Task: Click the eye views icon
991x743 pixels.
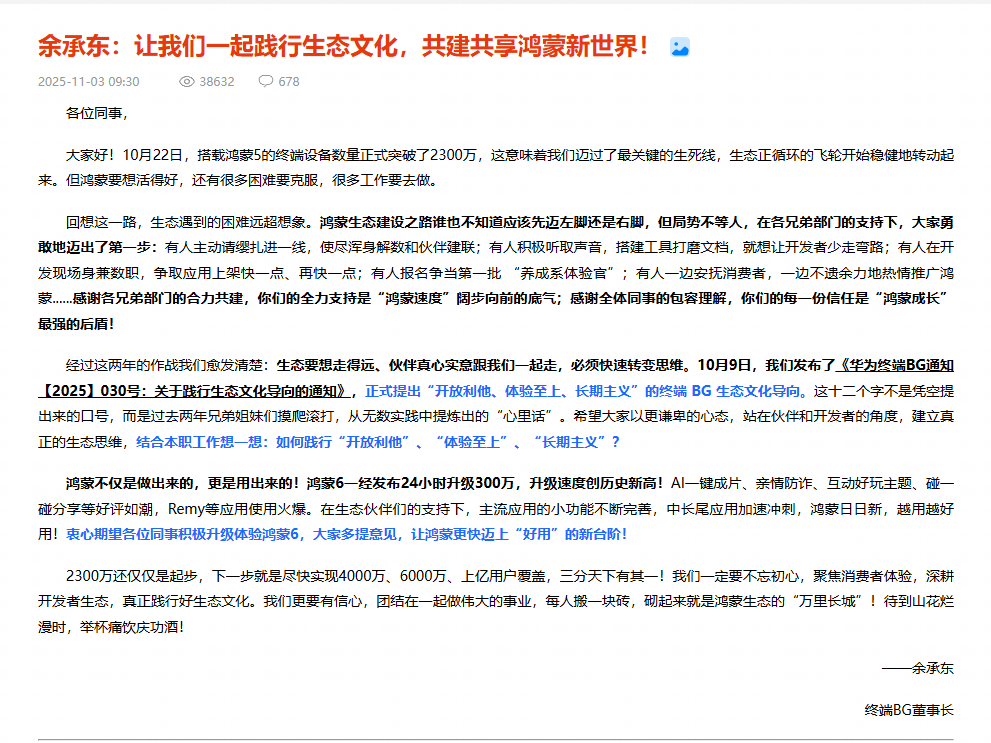Action: (x=186, y=82)
